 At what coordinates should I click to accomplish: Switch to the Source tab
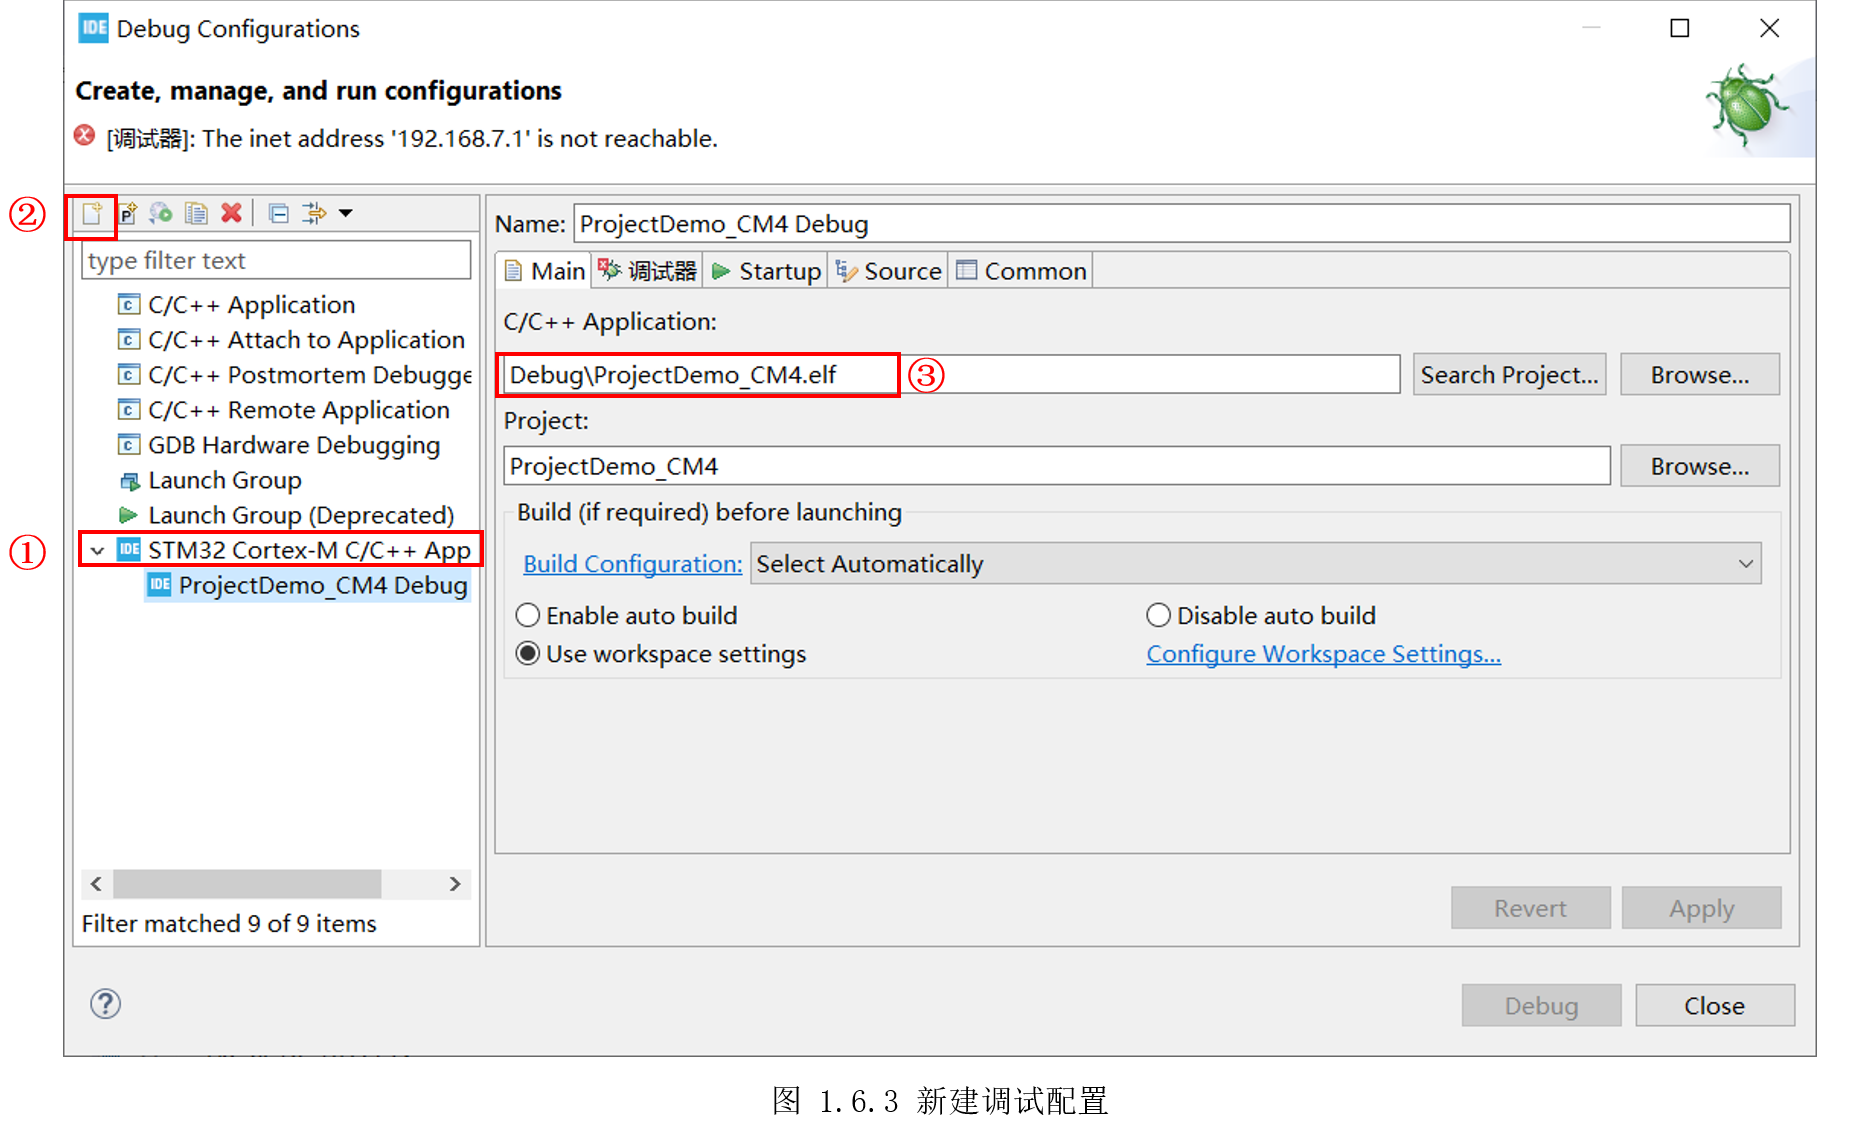[889, 271]
